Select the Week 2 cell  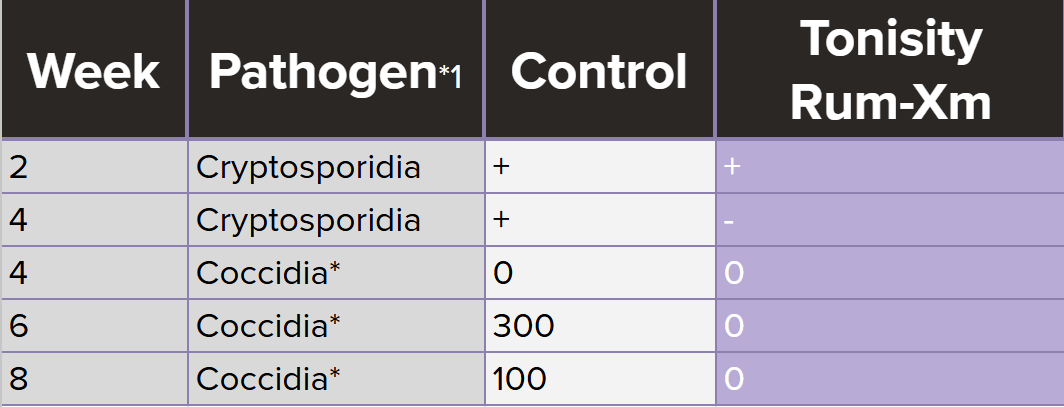coord(18,167)
